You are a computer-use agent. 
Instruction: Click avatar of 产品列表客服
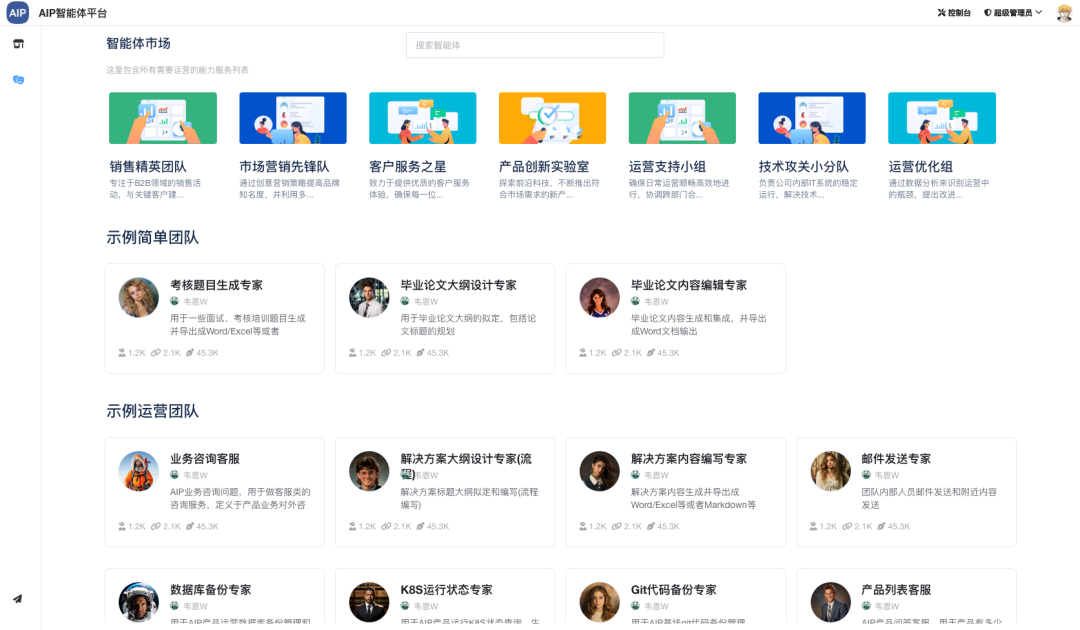[830, 602]
